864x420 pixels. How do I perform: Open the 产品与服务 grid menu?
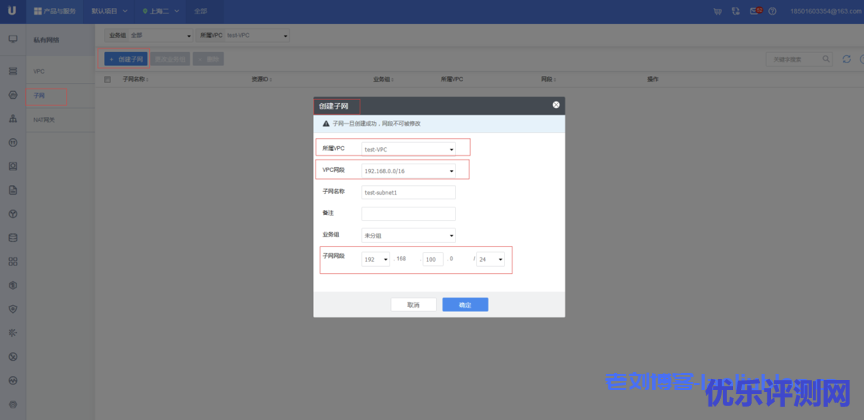55,11
